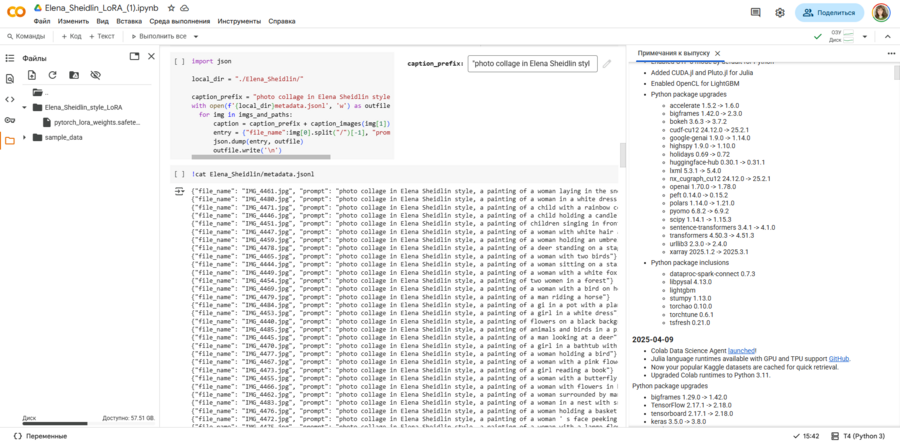Viewport: 900px width, 444px height.
Task: Open the settings gear icon
Action: 780,13
